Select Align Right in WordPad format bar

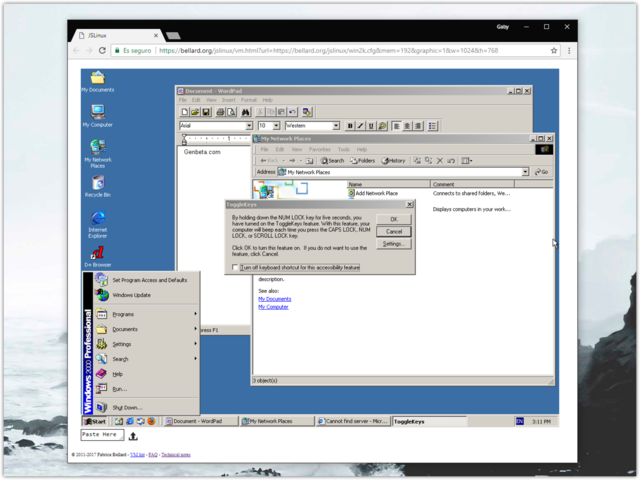(418, 126)
